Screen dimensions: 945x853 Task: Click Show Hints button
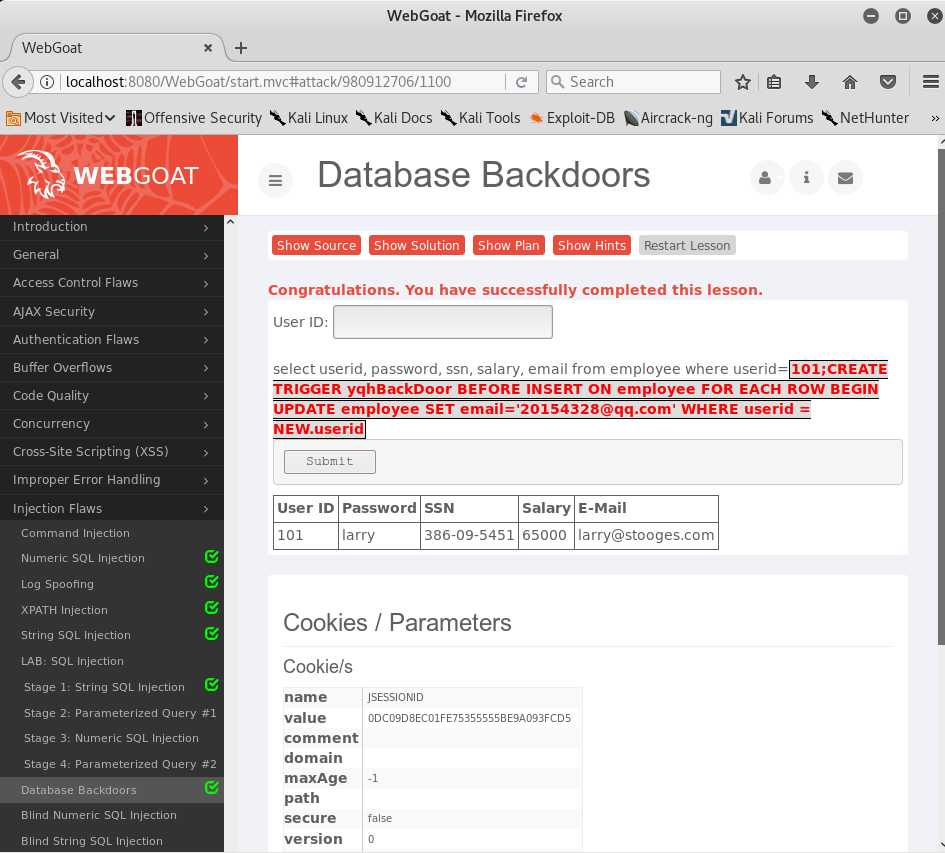point(592,245)
